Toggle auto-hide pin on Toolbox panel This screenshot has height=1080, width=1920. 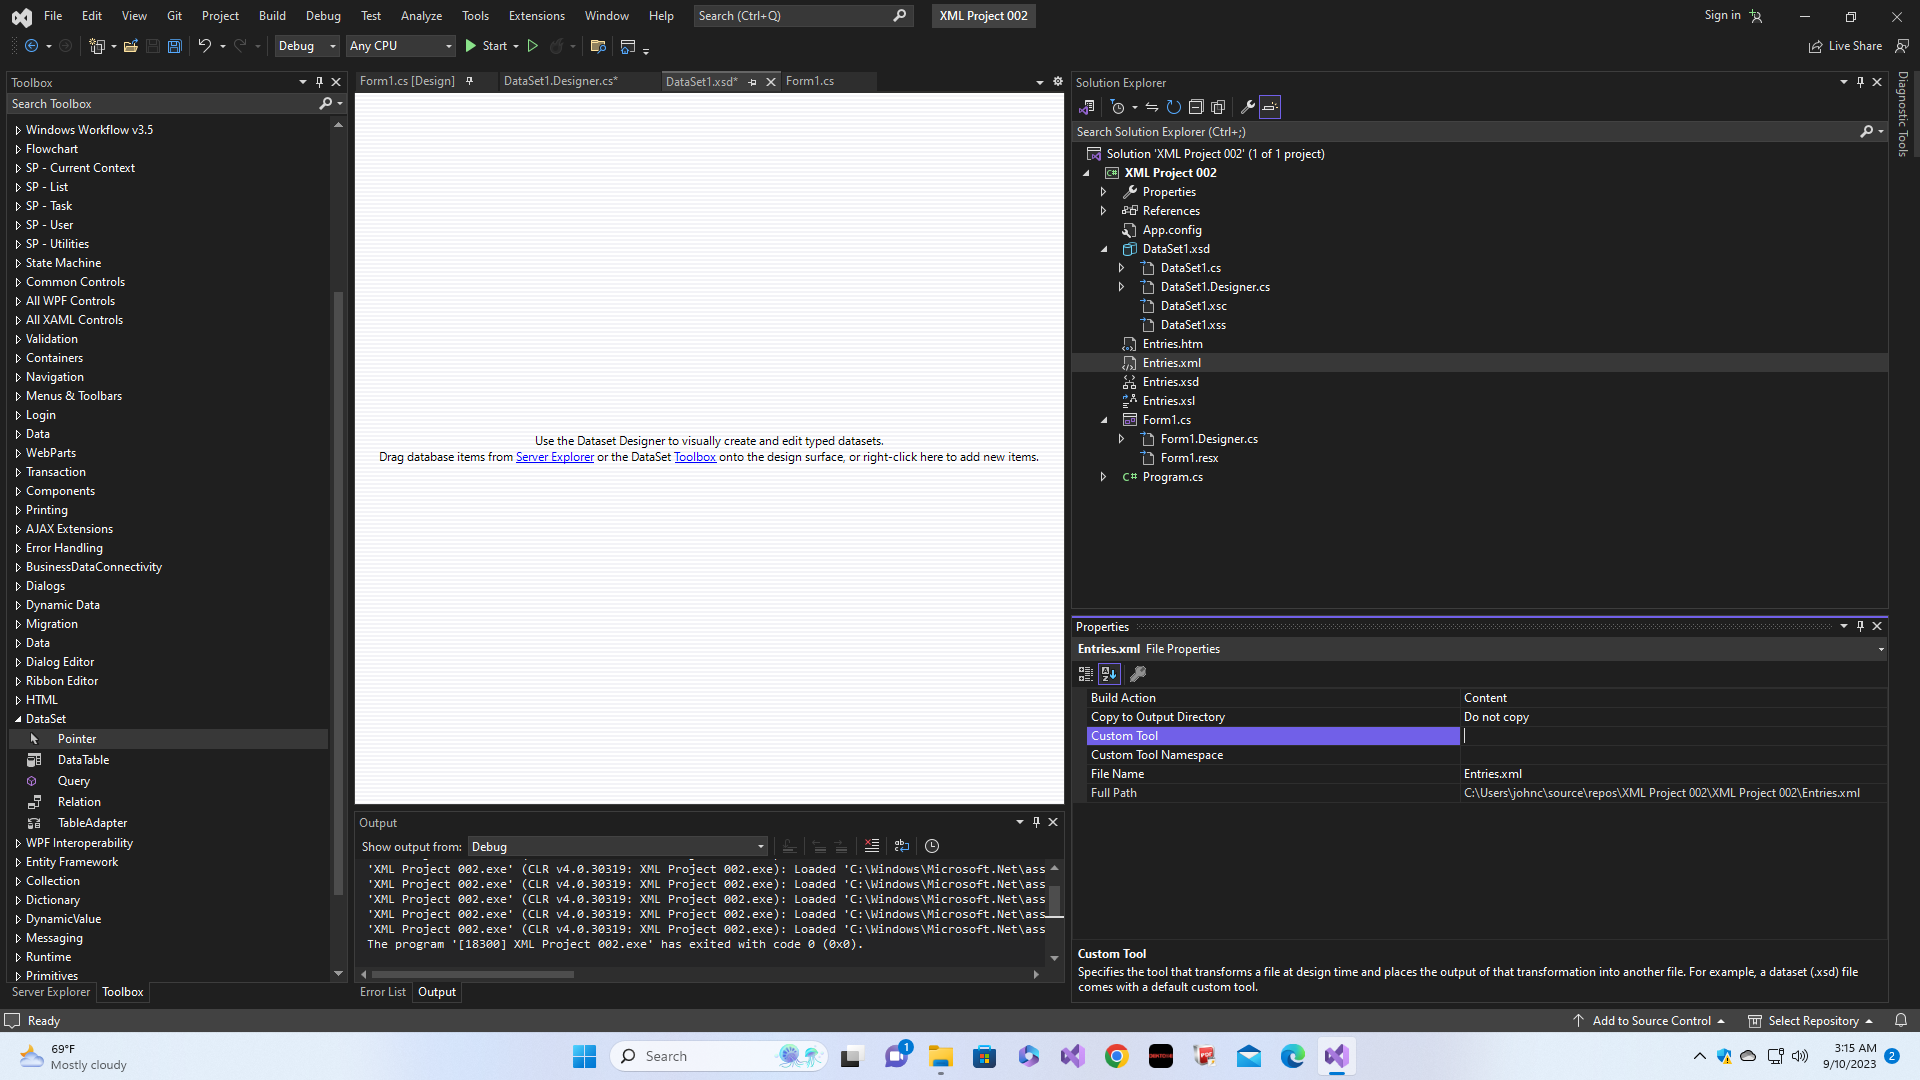point(319,82)
